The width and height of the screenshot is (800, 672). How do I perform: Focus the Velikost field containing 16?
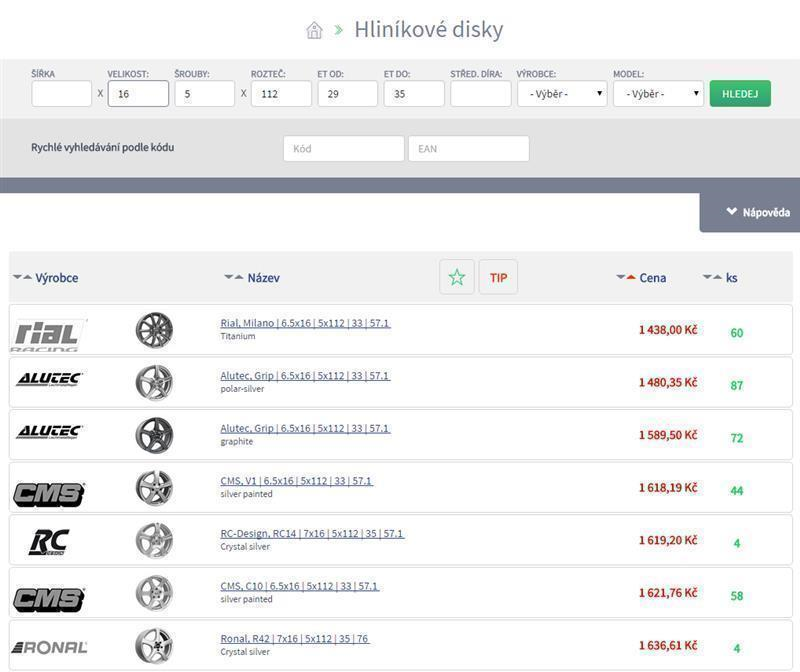click(x=138, y=93)
